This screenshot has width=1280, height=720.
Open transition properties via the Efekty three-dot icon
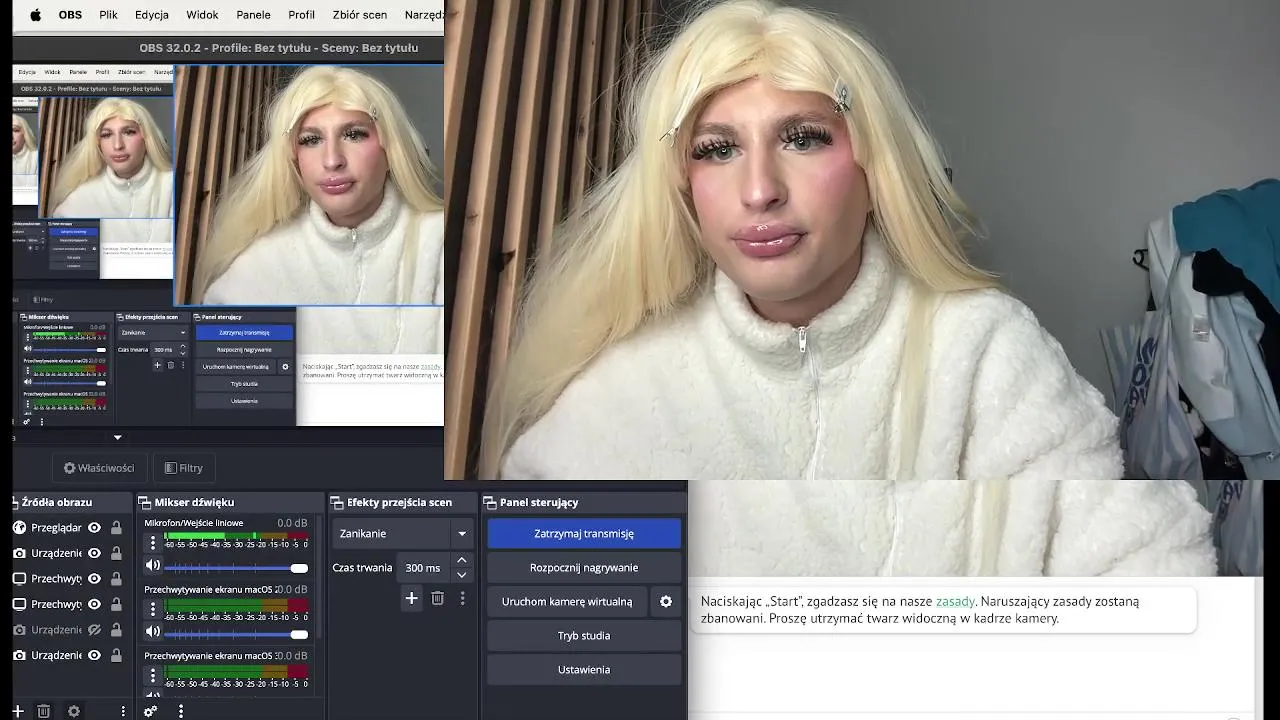(x=462, y=598)
